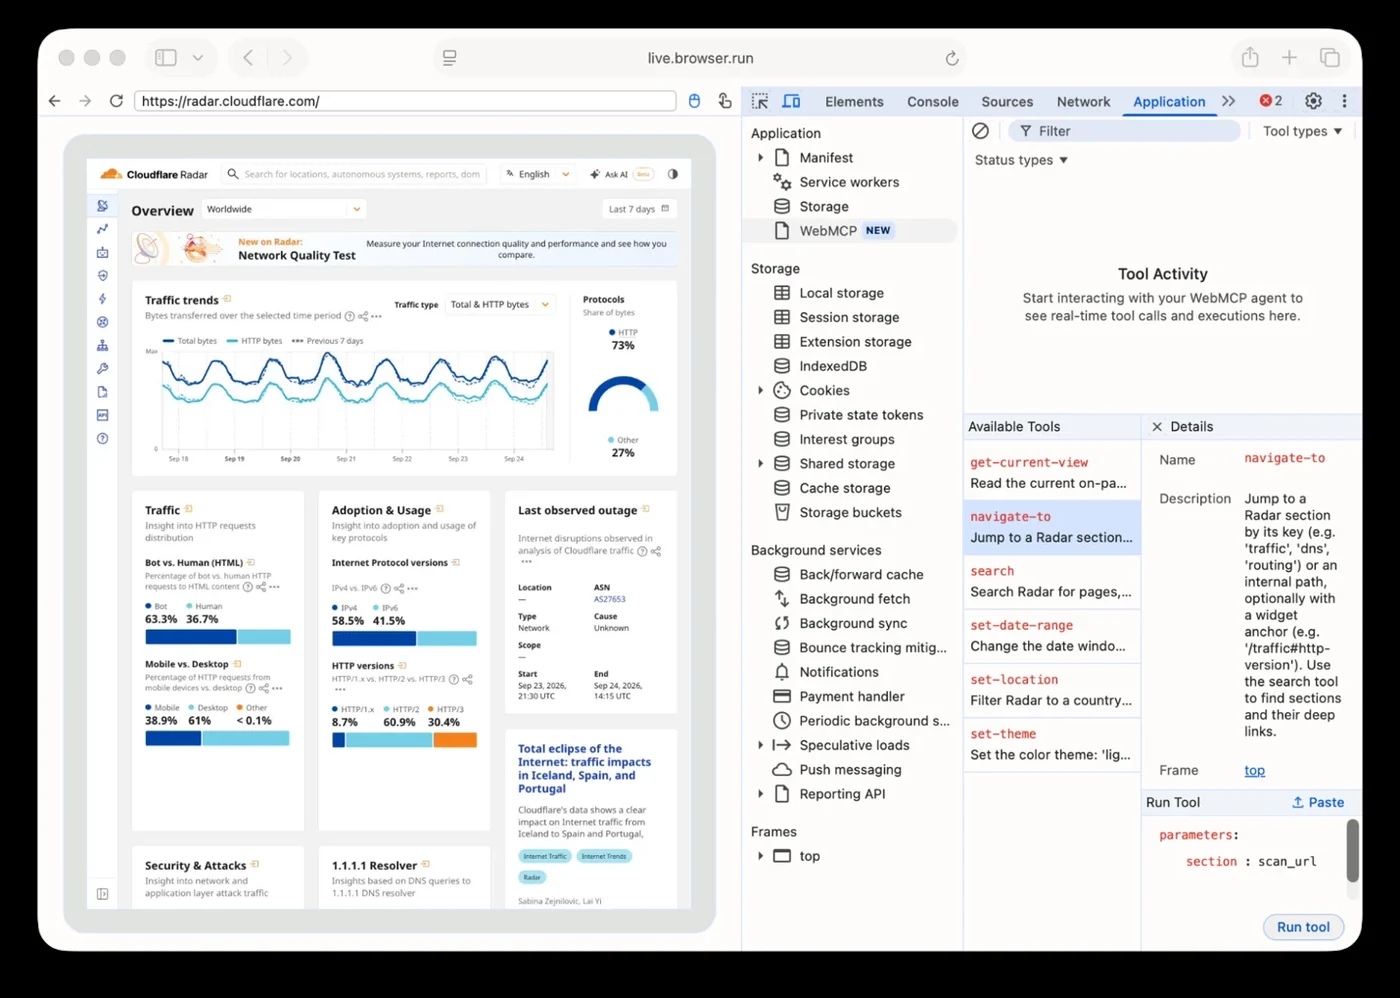Select the set-date-range tool in Available Tools
The width and height of the screenshot is (1400, 998).
(1052, 636)
